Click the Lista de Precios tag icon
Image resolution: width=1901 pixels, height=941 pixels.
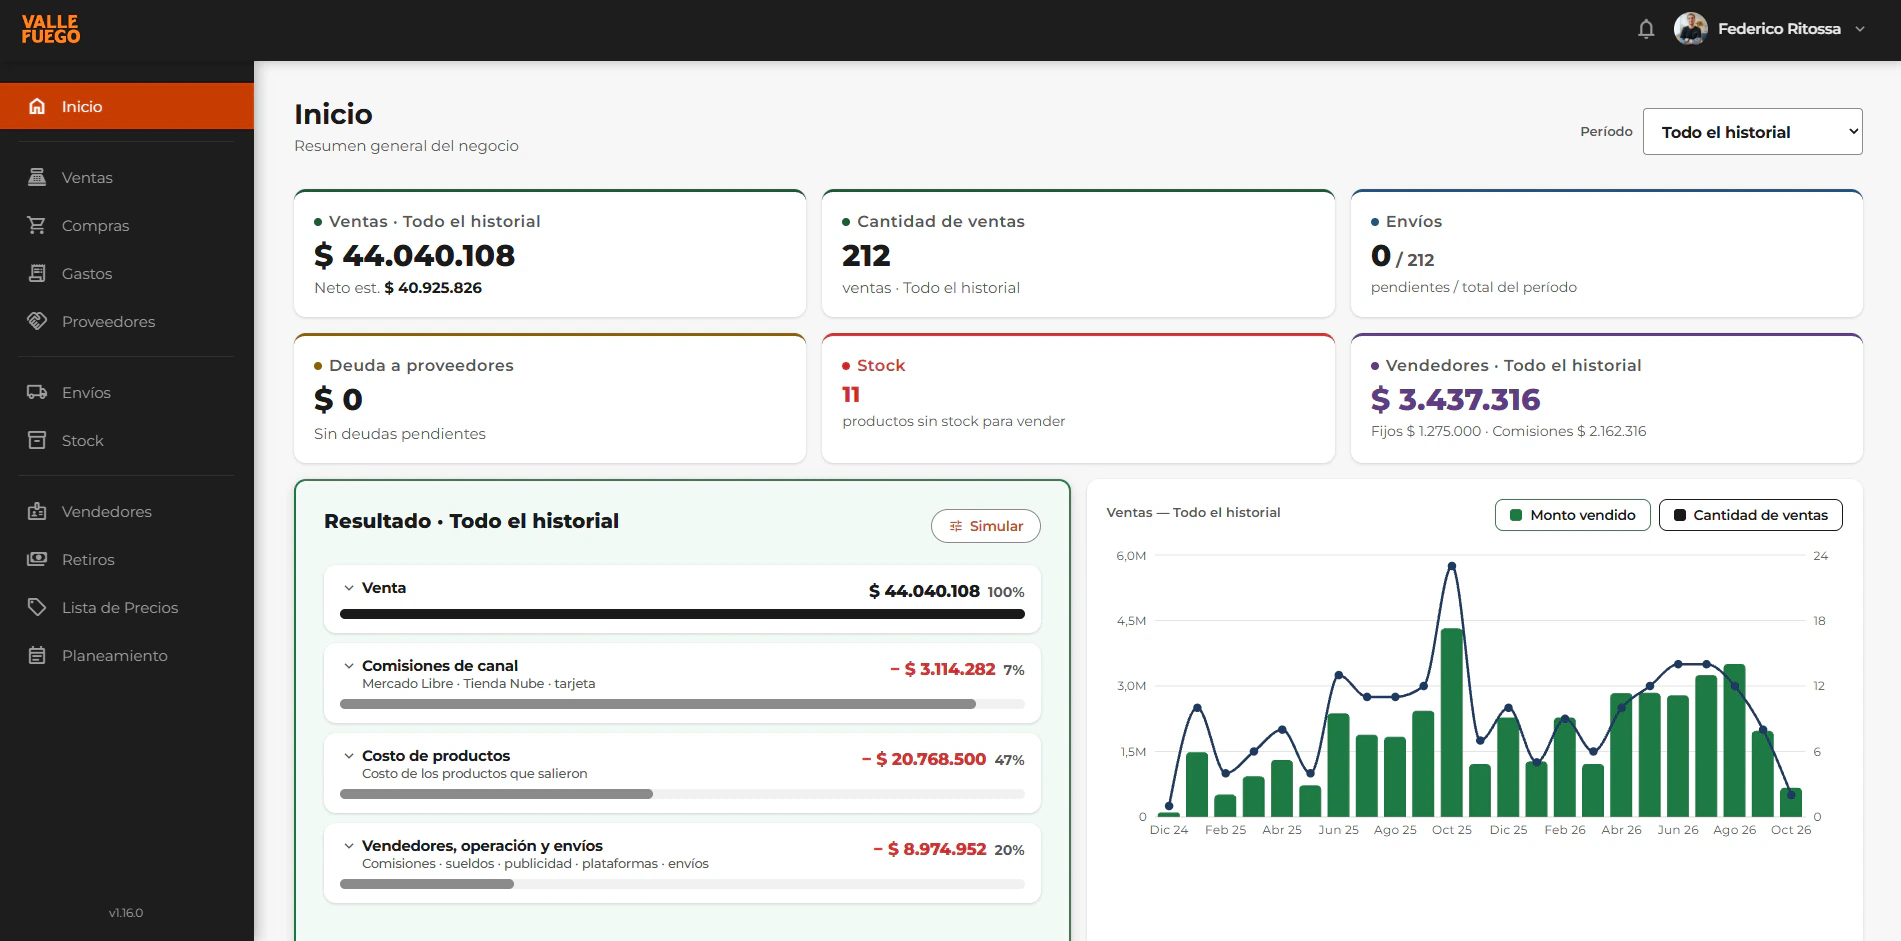click(x=37, y=607)
